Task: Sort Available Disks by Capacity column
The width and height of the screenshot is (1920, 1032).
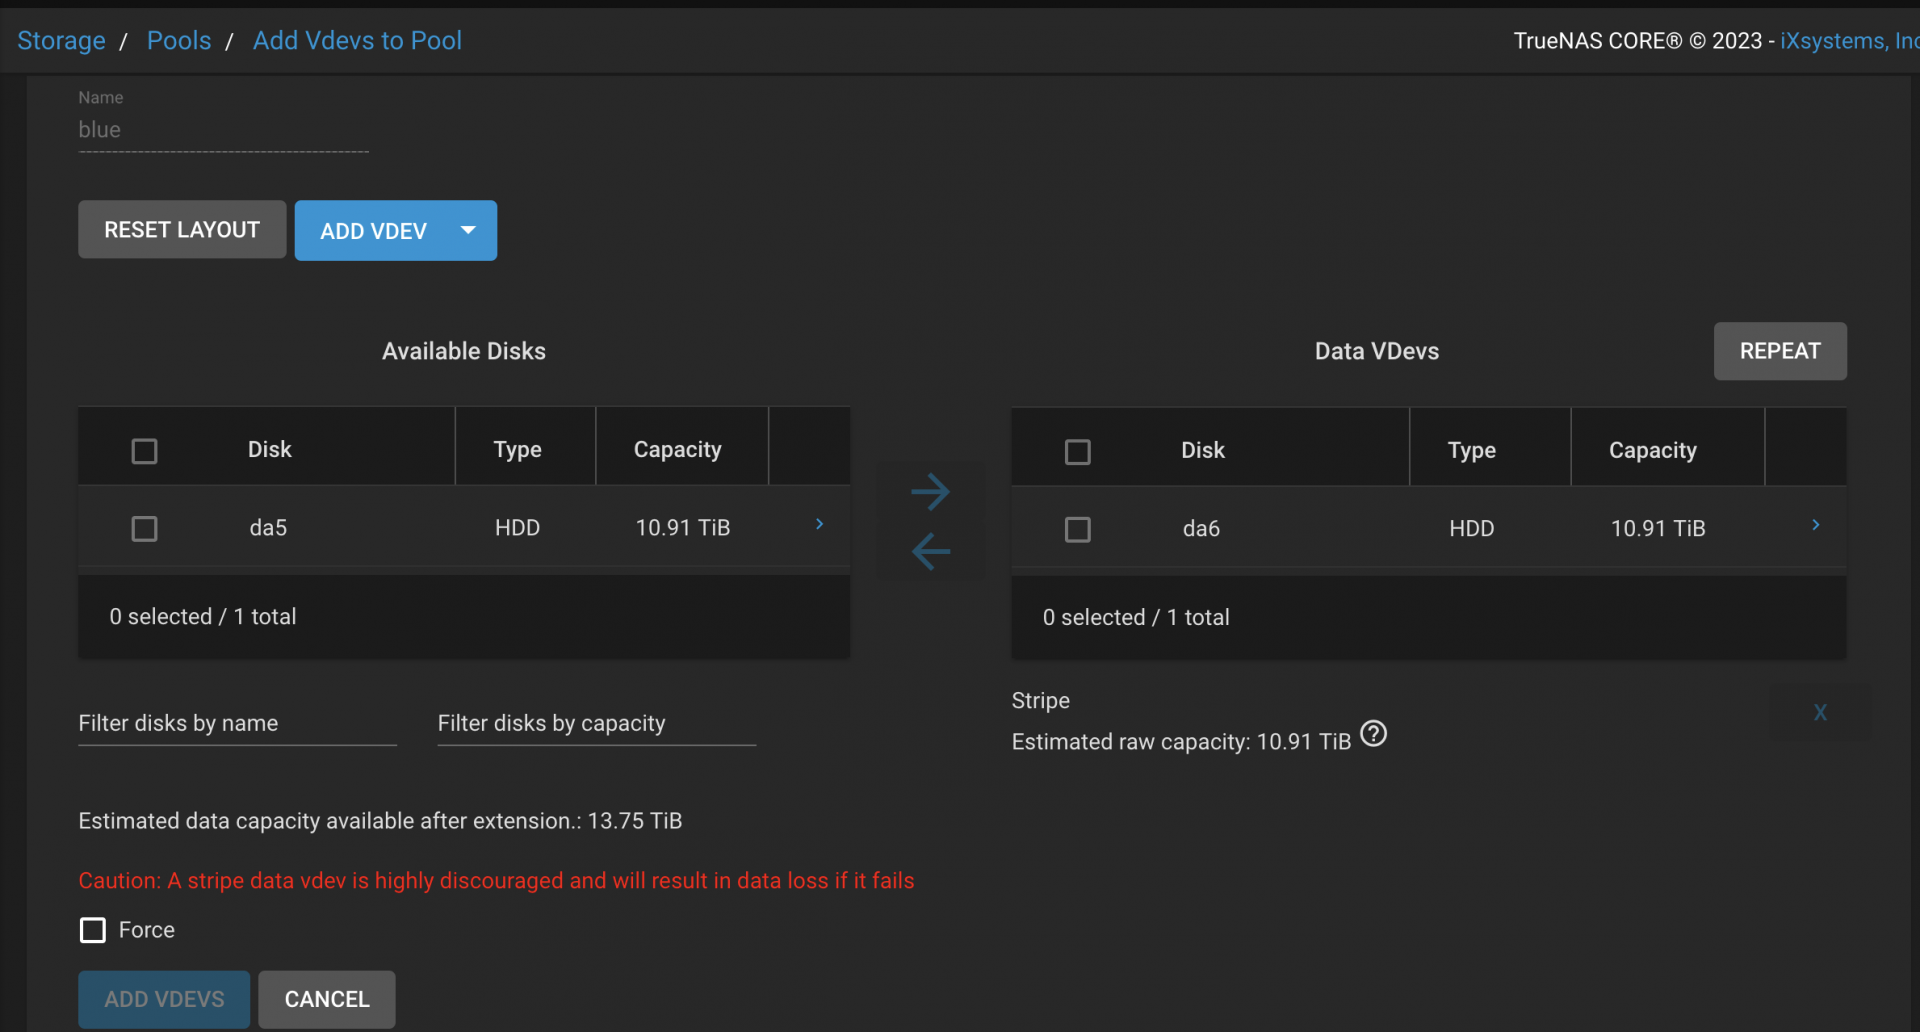Action: tap(678, 450)
